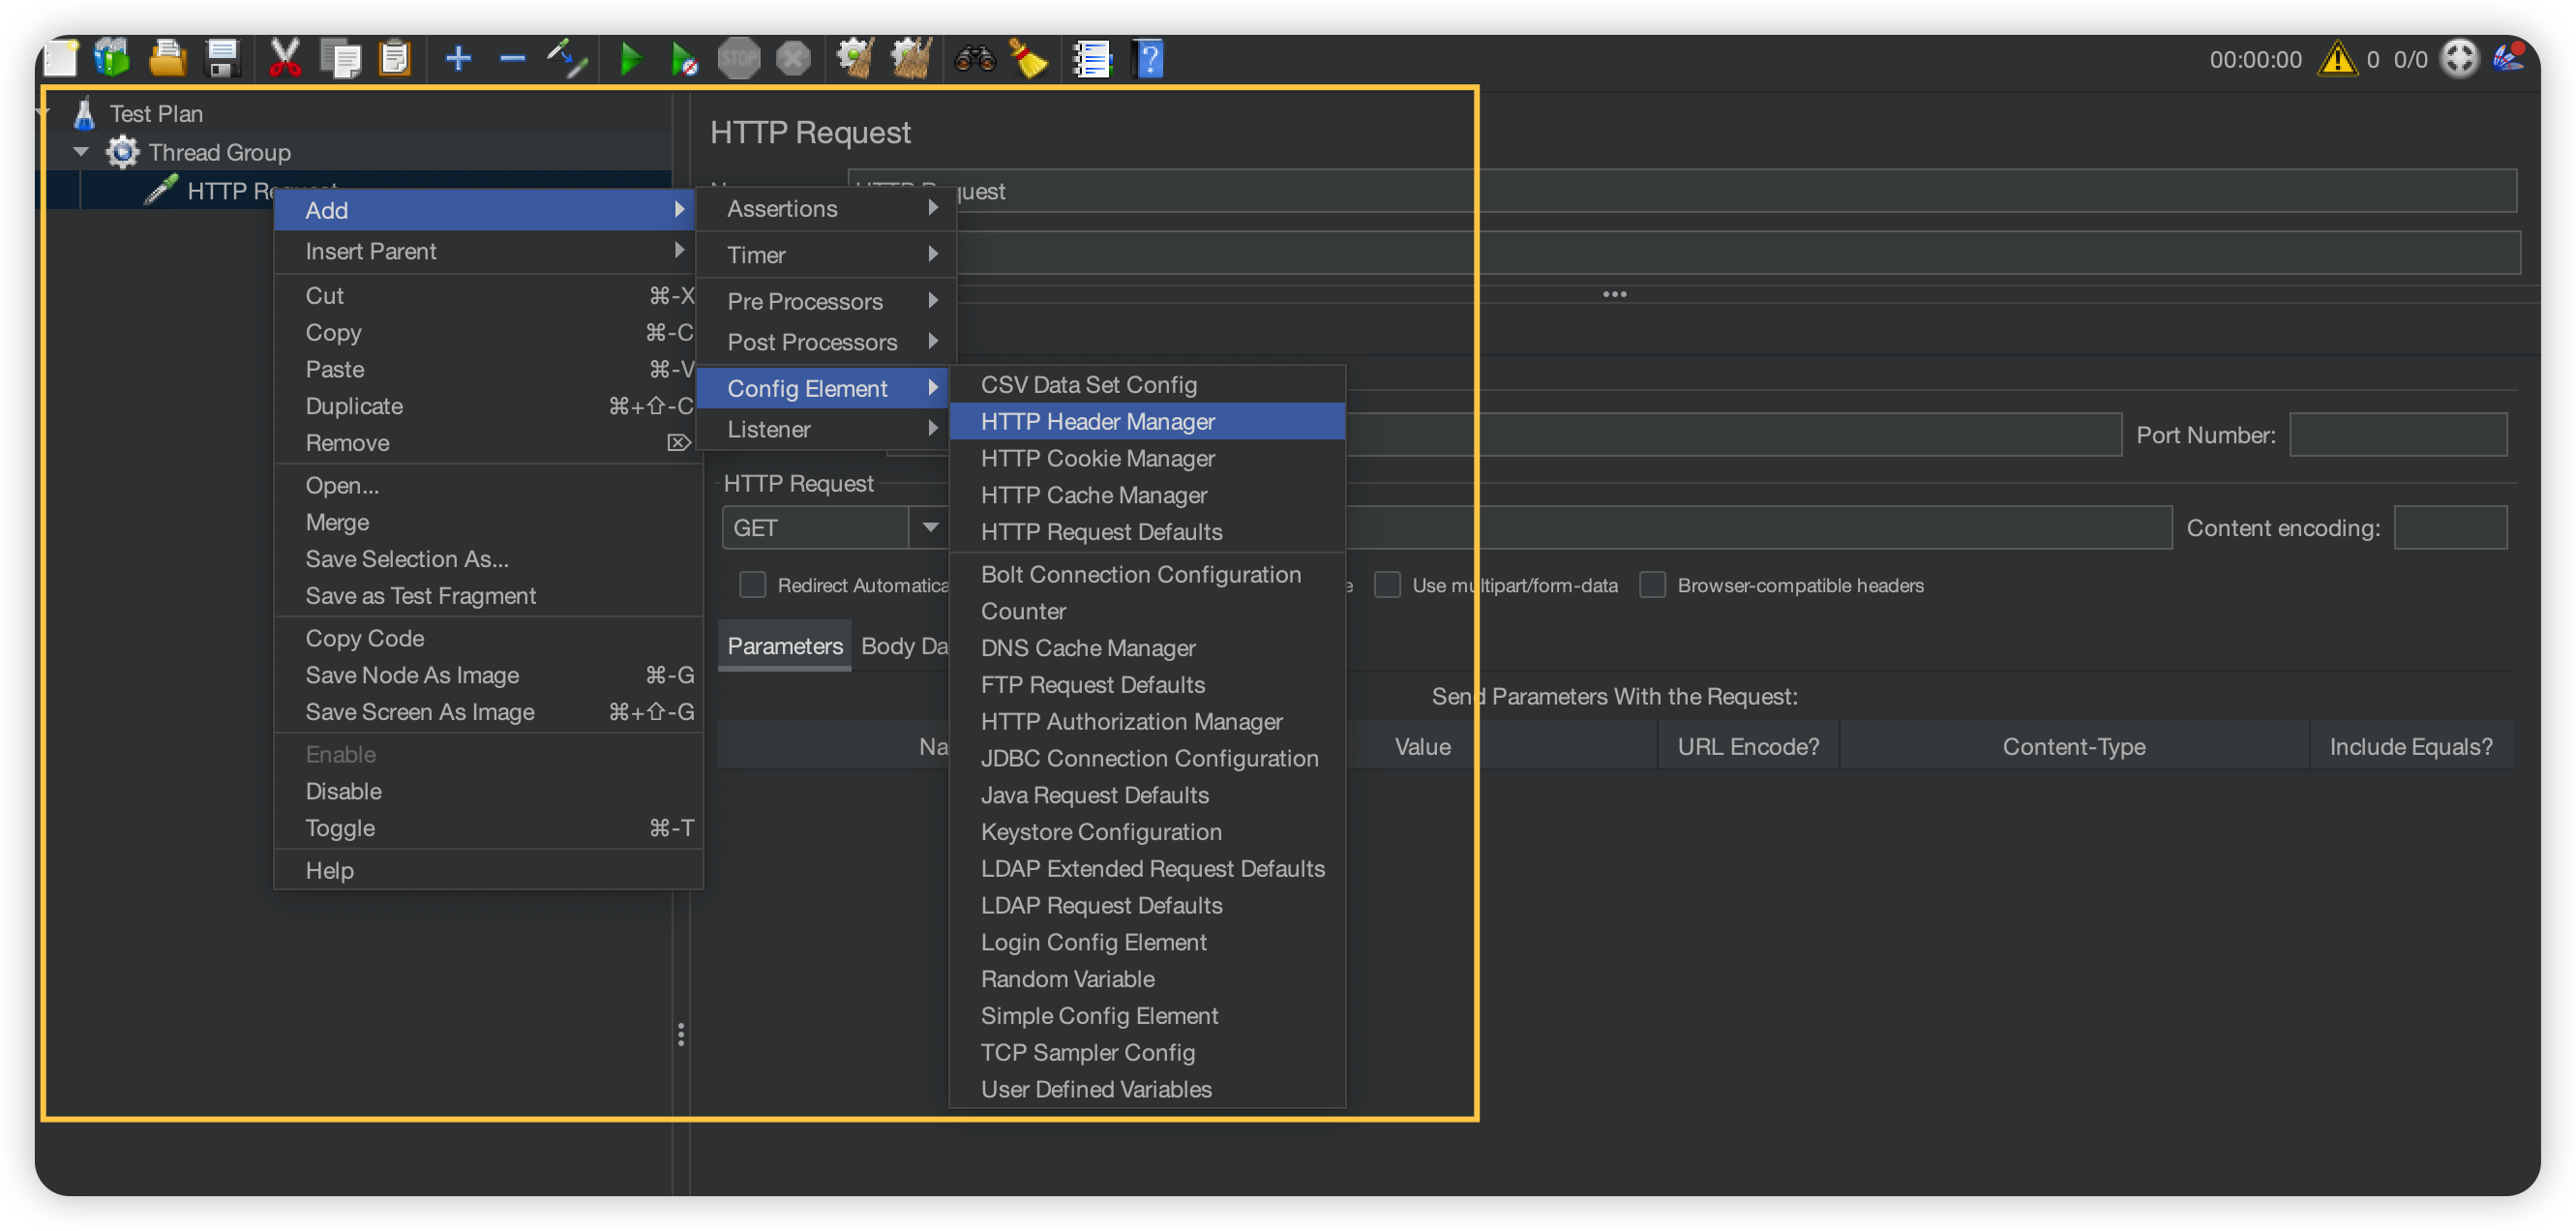
Task: Open the Function Helper list icon
Action: click(1092, 59)
